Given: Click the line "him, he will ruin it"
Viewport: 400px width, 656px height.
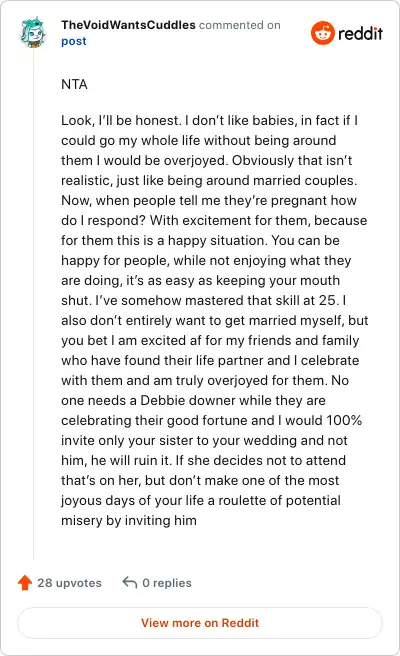Looking at the screenshot, I should click(x=203, y=460).
